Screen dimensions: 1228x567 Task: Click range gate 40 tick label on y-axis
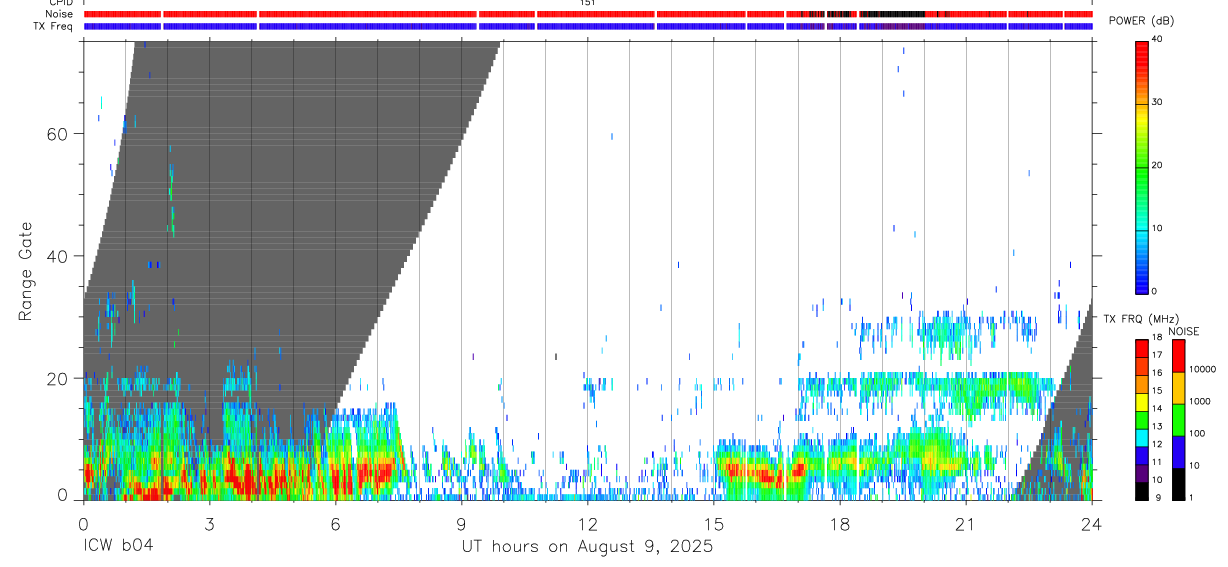click(57, 256)
